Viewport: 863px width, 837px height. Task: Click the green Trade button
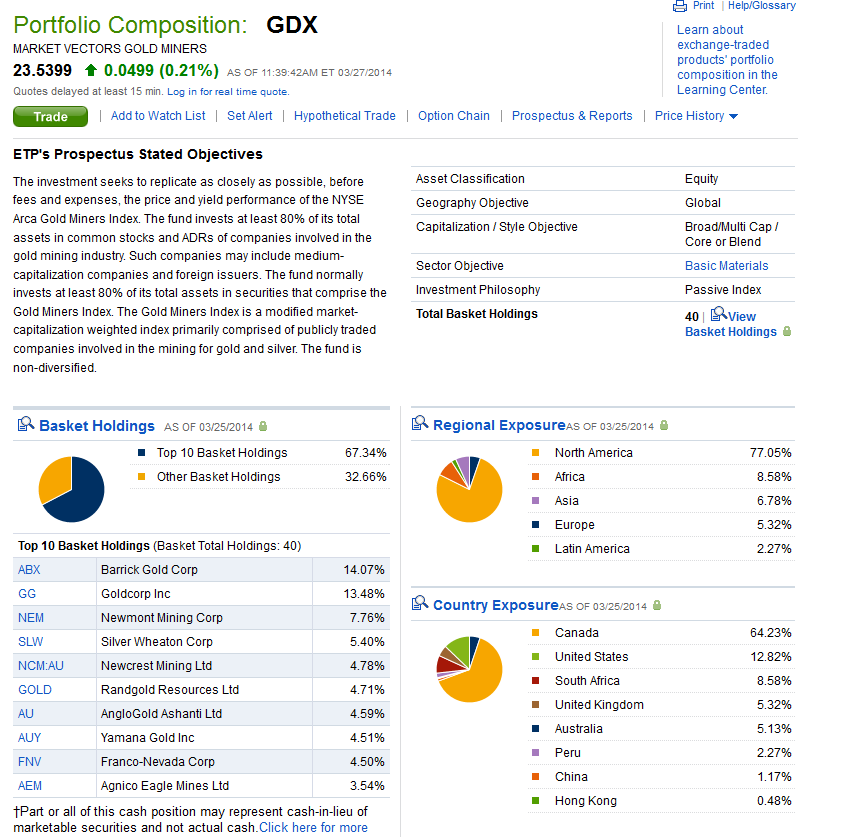pos(50,116)
